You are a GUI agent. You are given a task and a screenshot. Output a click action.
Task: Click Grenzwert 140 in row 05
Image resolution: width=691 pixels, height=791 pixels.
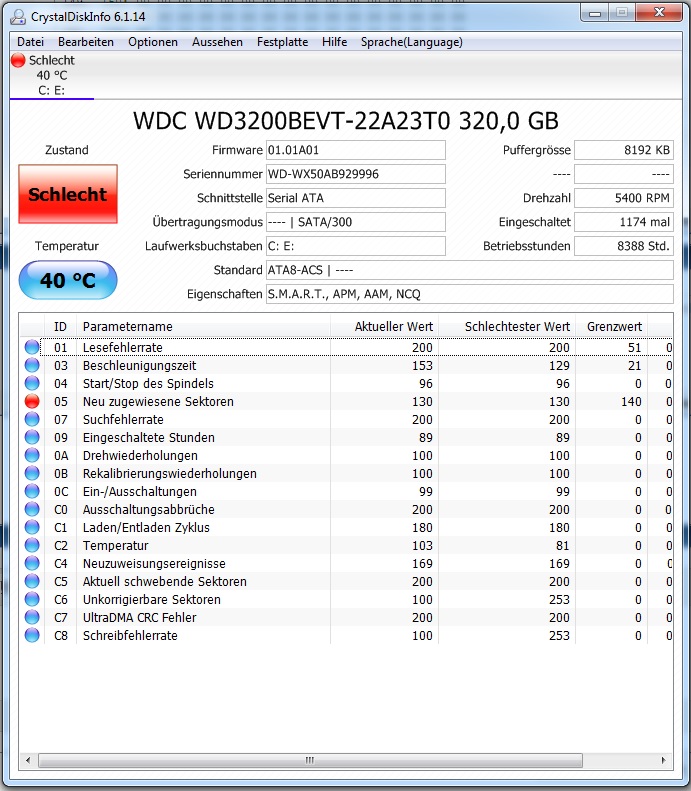[x=631, y=402]
